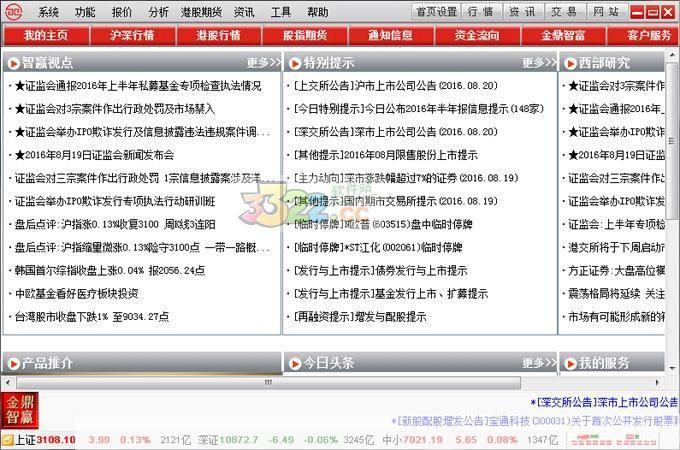Open [再融资提示]增发与配股提示
This screenshot has height=450, width=680.
tap(360, 316)
